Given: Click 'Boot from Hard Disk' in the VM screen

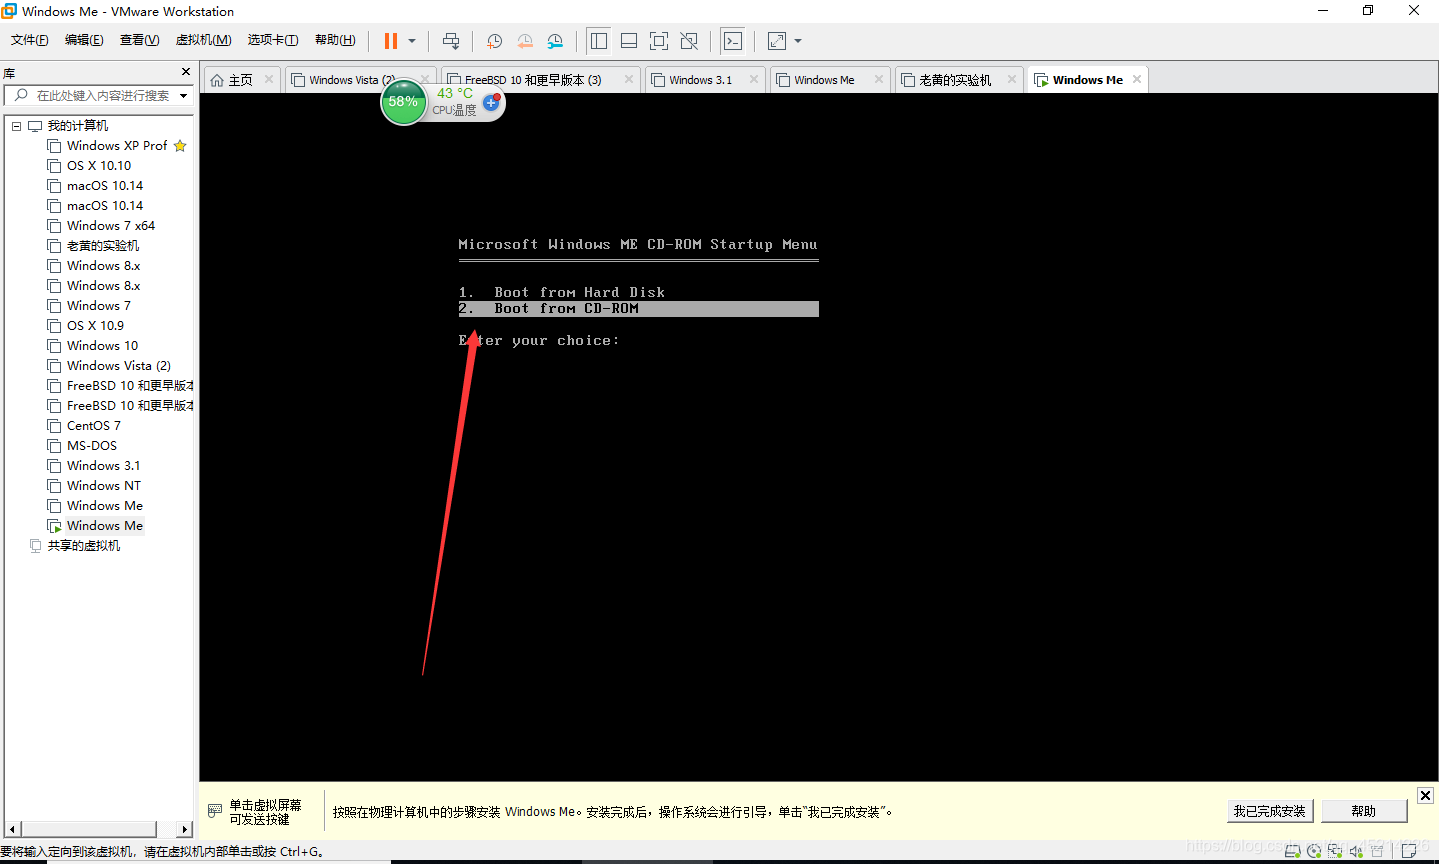Looking at the screenshot, I should 579,292.
